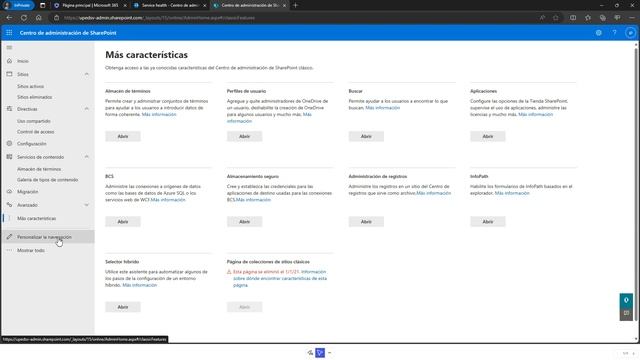
Task: Click Abrir under Buscar
Action: (x=366, y=136)
